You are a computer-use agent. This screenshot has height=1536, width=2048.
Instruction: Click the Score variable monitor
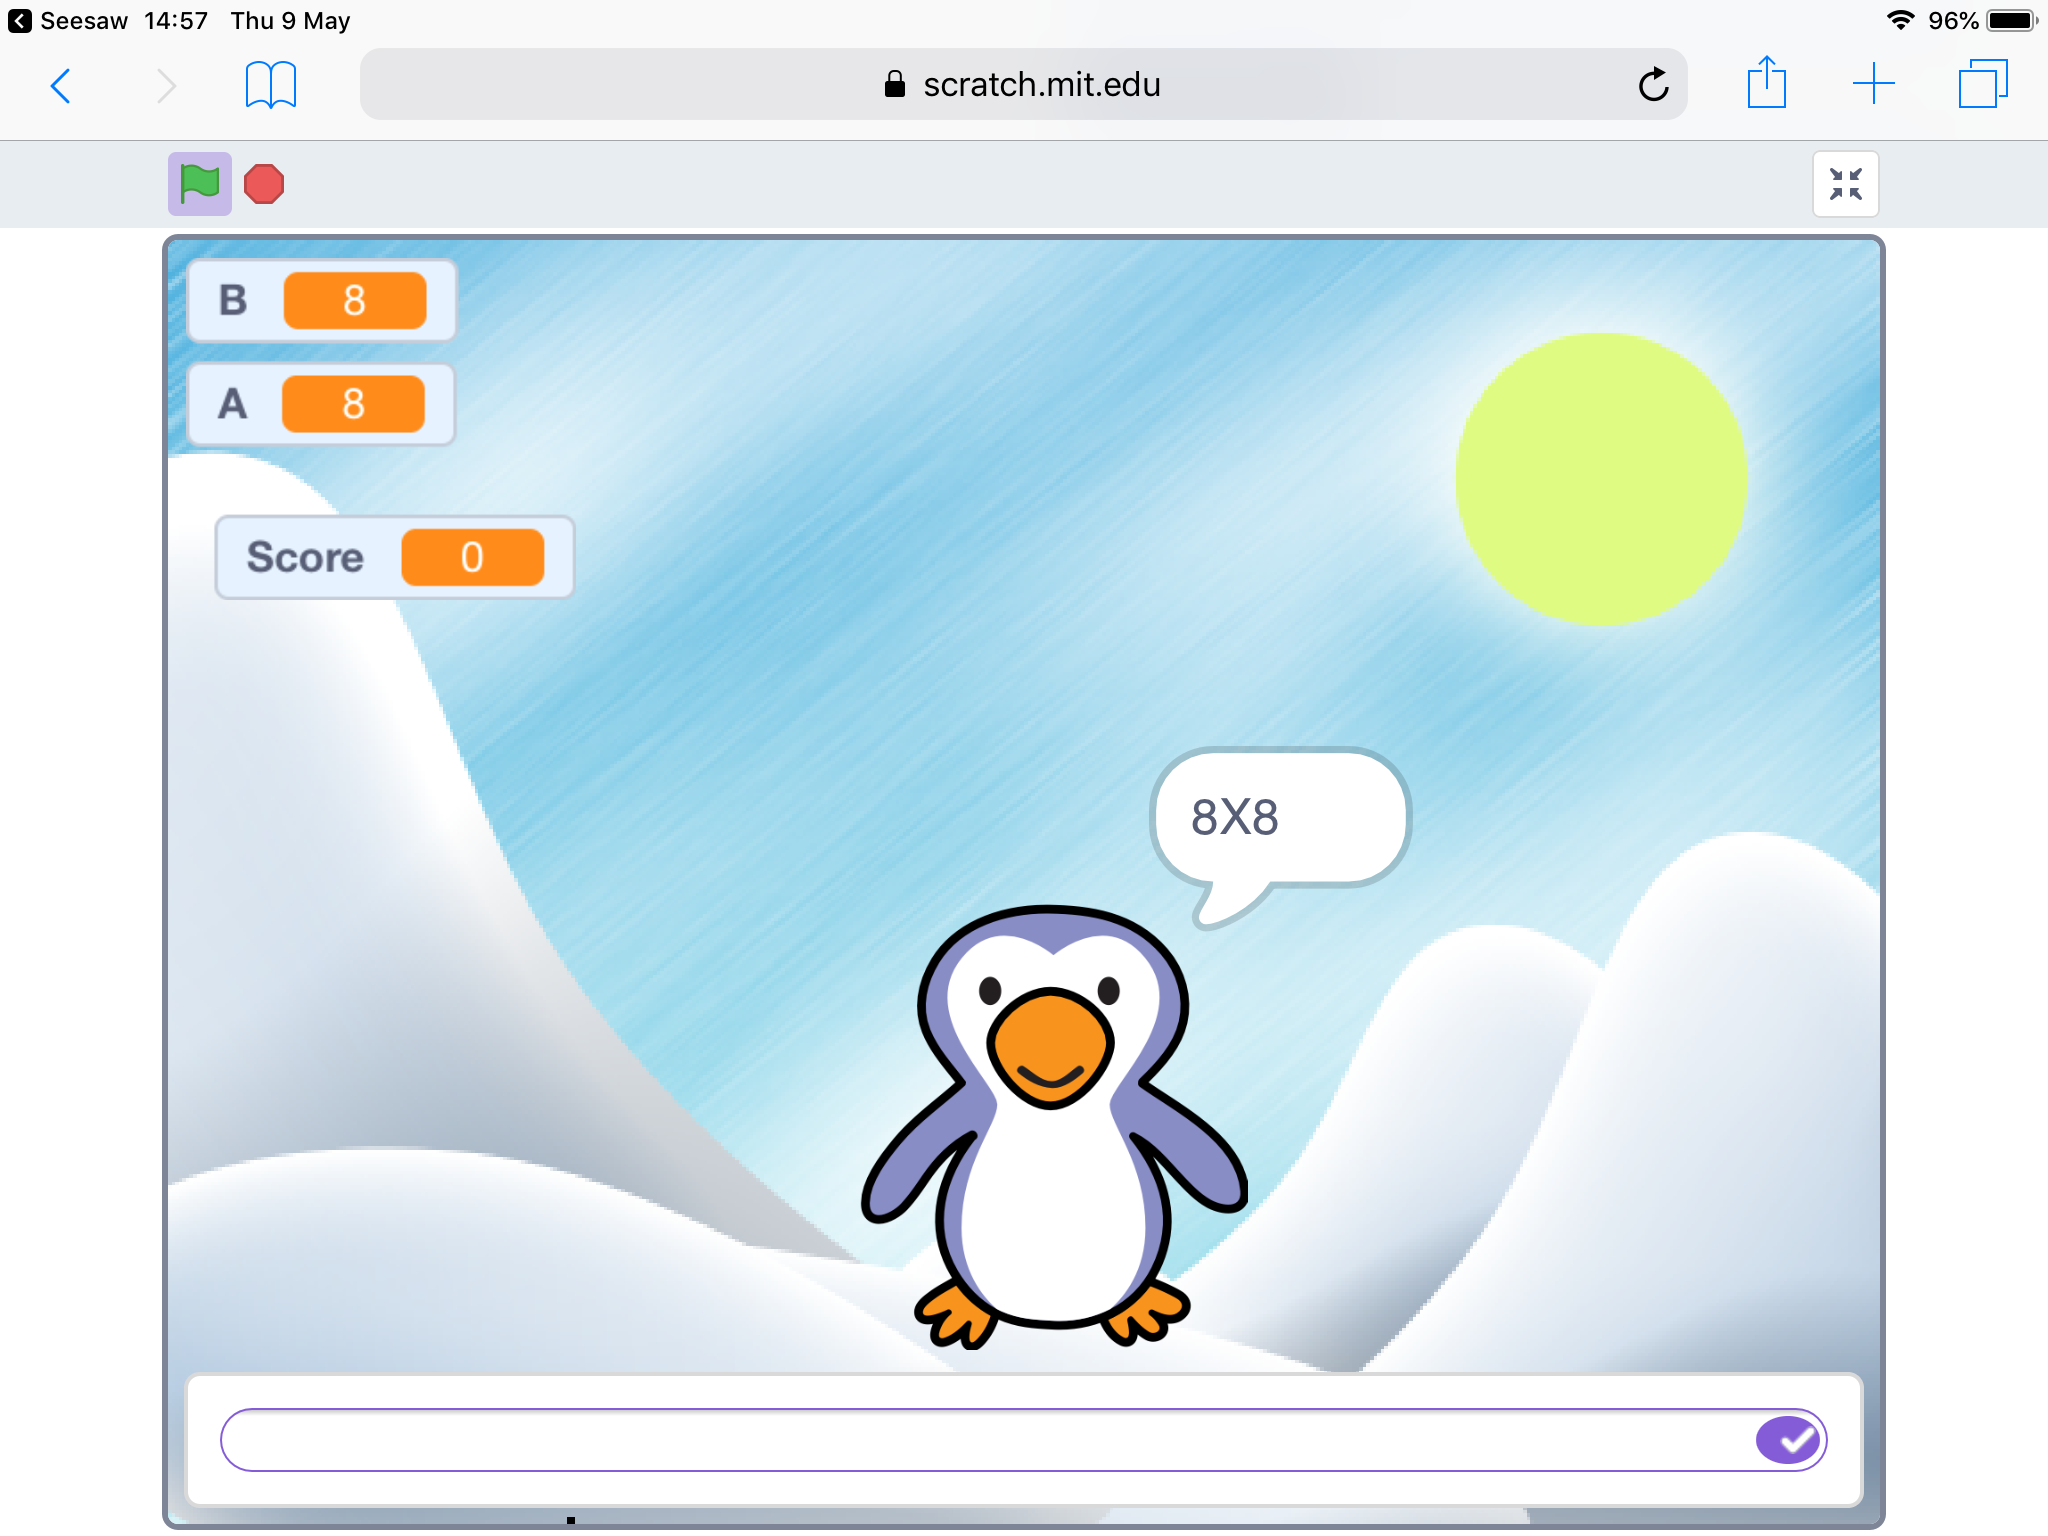click(394, 557)
